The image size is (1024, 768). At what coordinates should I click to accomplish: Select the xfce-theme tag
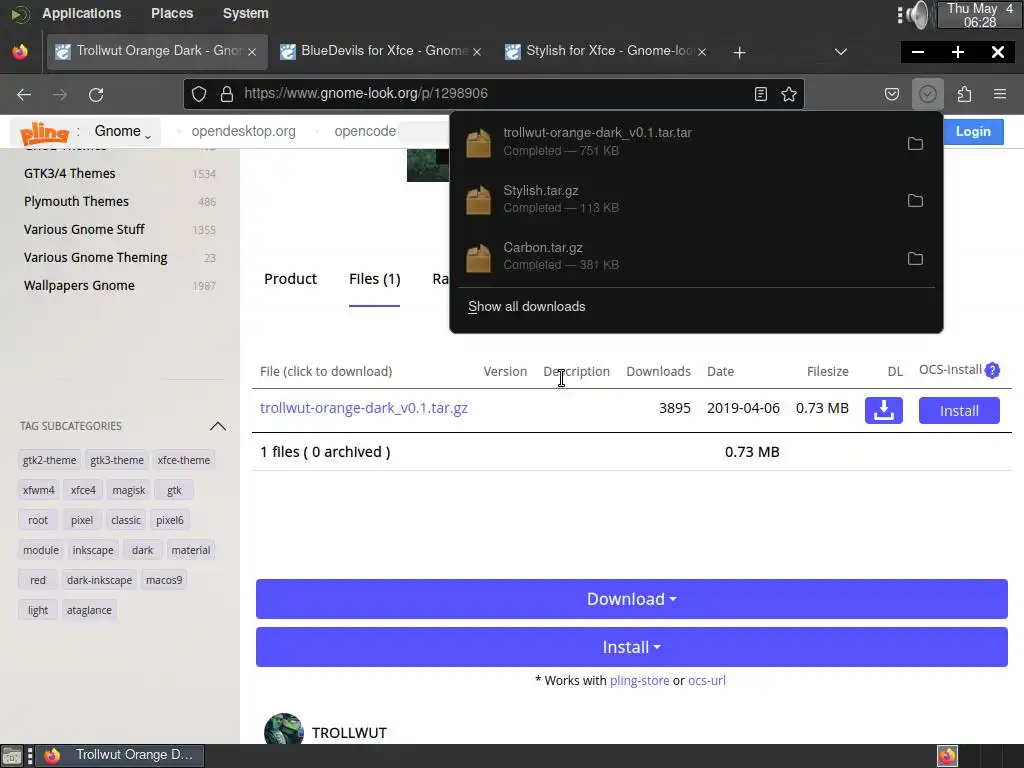tap(184, 460)
